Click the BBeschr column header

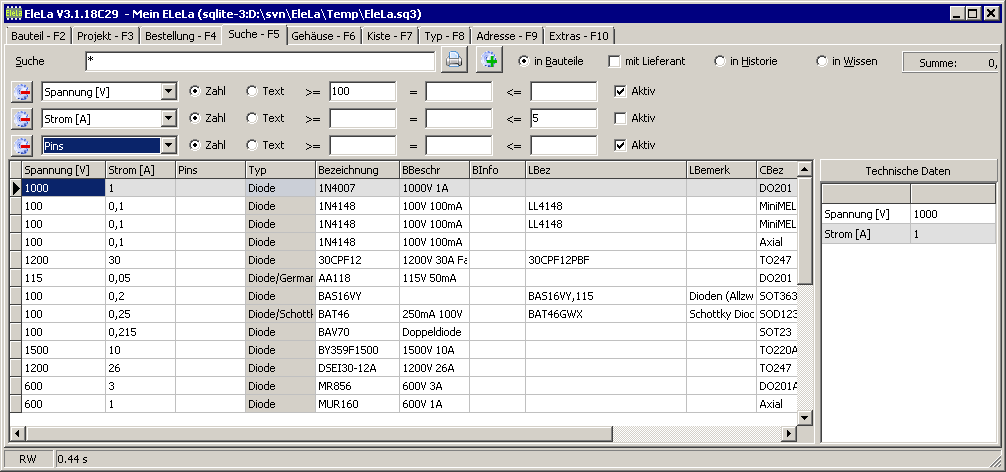pos(434,170)
